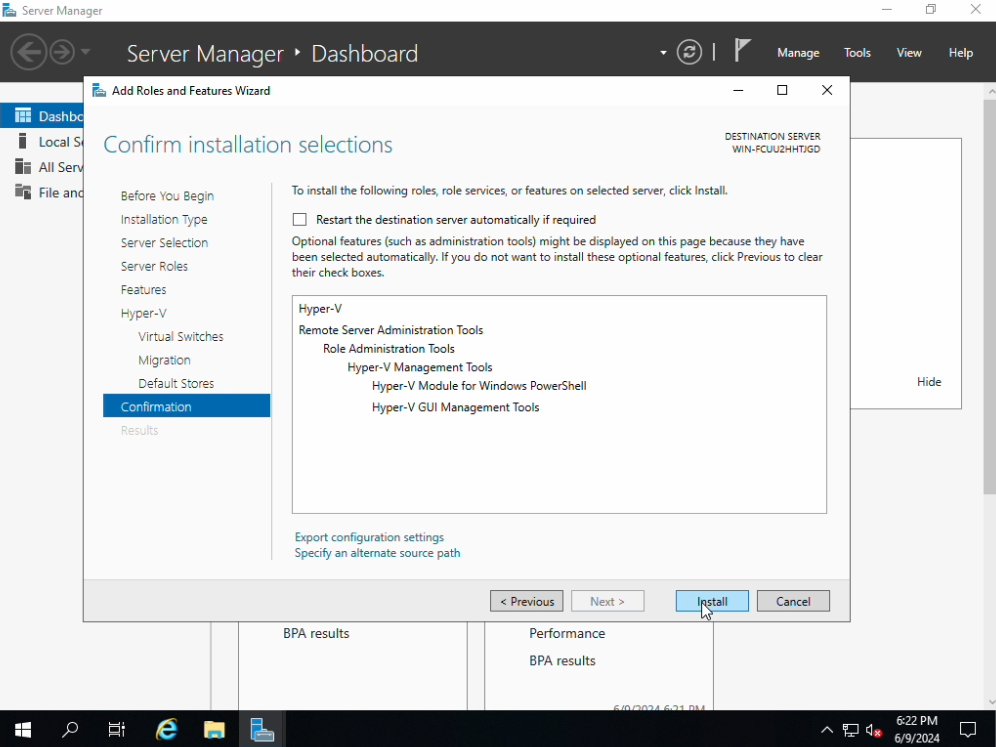Open the Manage menu

[797, 53]
